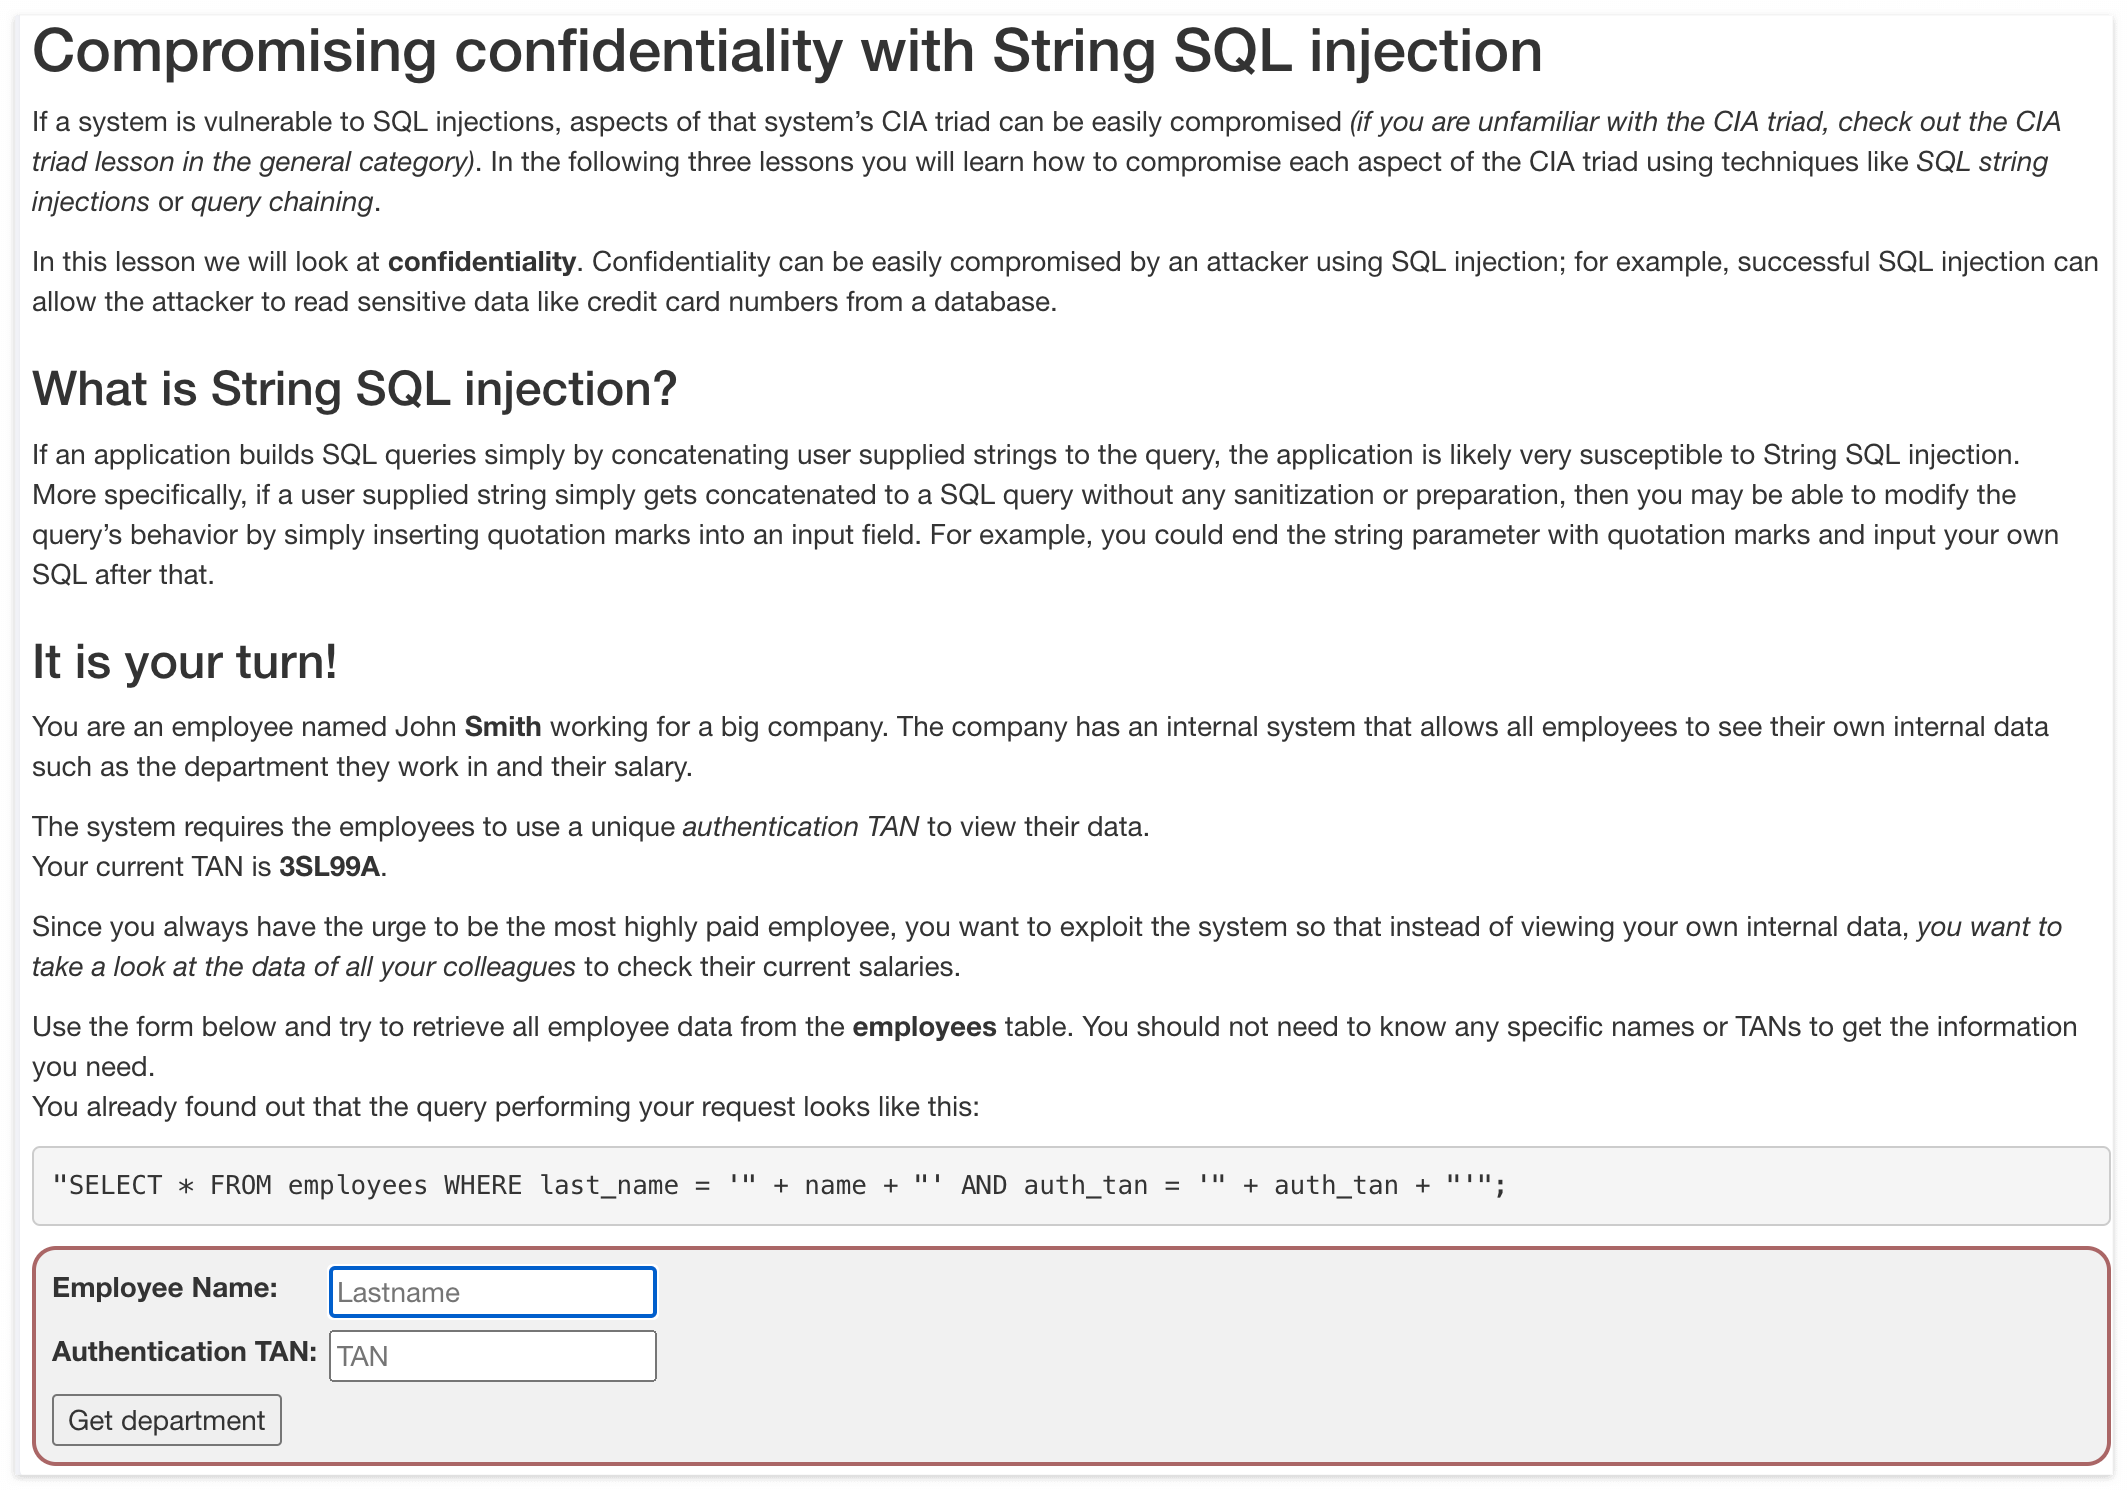
Task: Click the What is String SQL injection heading
Action: tap(354, 389)
